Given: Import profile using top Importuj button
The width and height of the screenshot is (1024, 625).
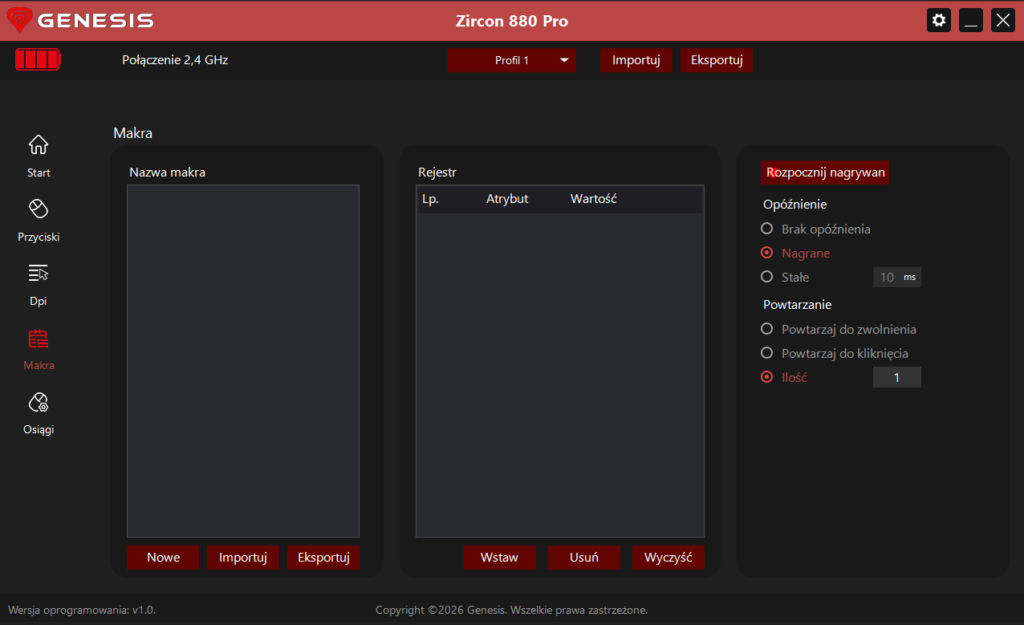Looking at the screenshot, I should tap(635, 60).
